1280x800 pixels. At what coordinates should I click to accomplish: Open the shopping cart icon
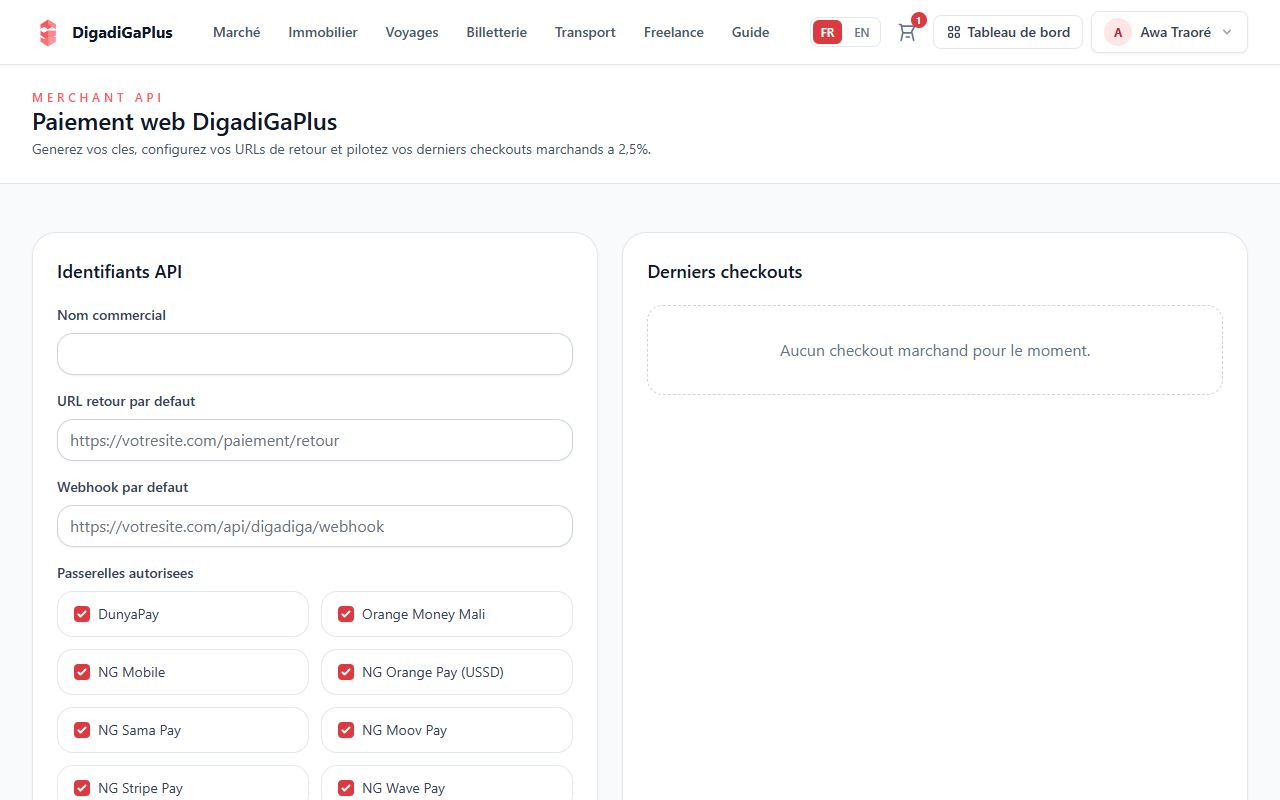pyautogui.click(x=907, y=32)
